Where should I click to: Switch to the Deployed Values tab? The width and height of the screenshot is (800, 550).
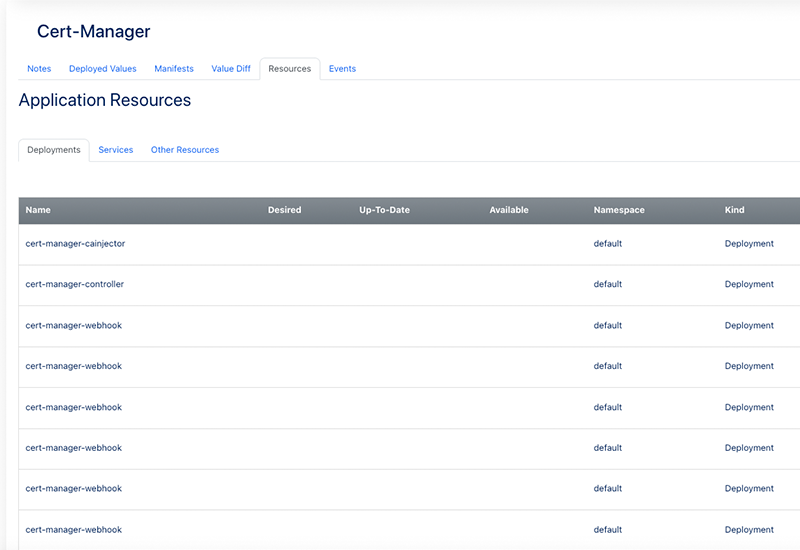coord(102,69)
